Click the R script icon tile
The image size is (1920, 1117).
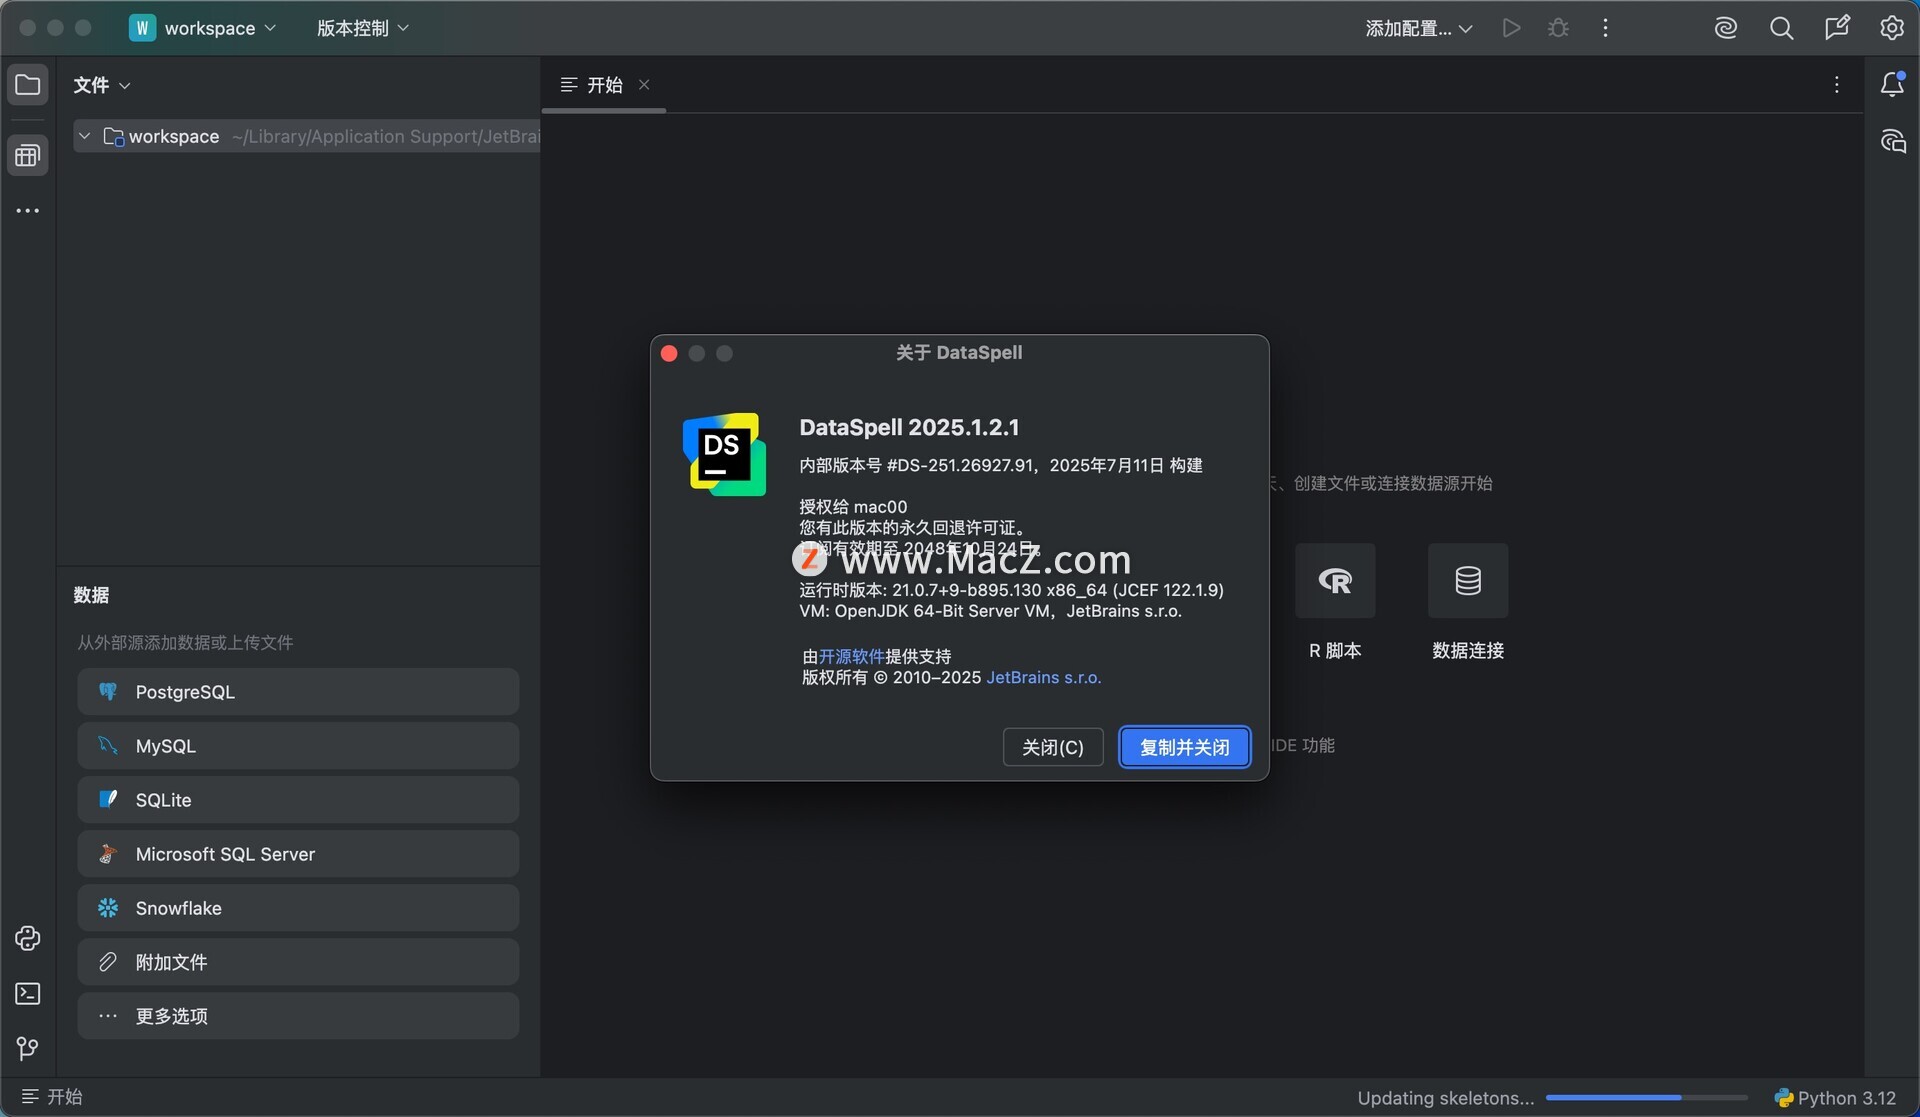coord(1335,581)
